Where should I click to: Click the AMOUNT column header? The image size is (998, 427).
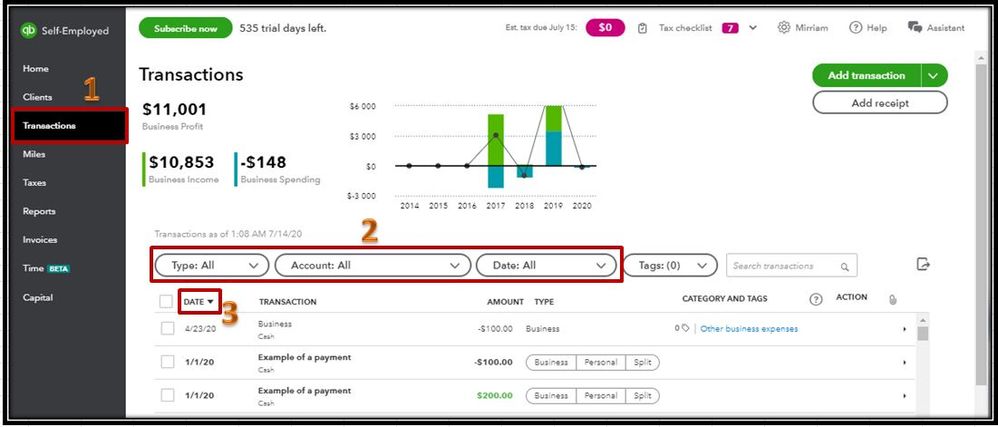point(505,302)
